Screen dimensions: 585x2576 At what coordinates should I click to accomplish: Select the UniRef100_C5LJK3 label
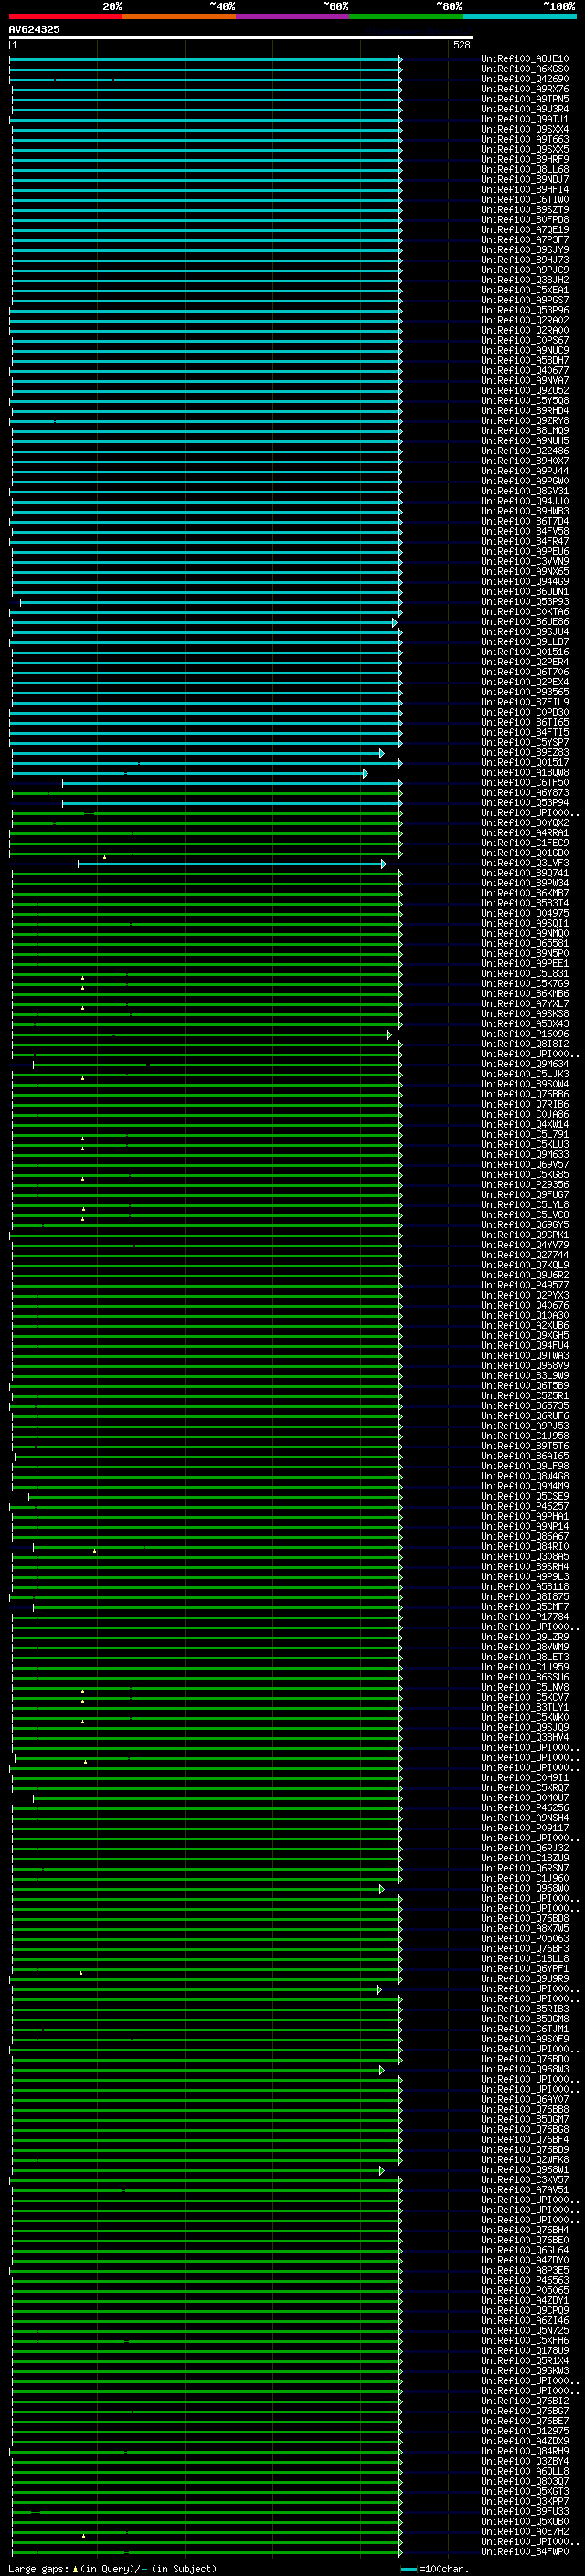point(525,1074)
